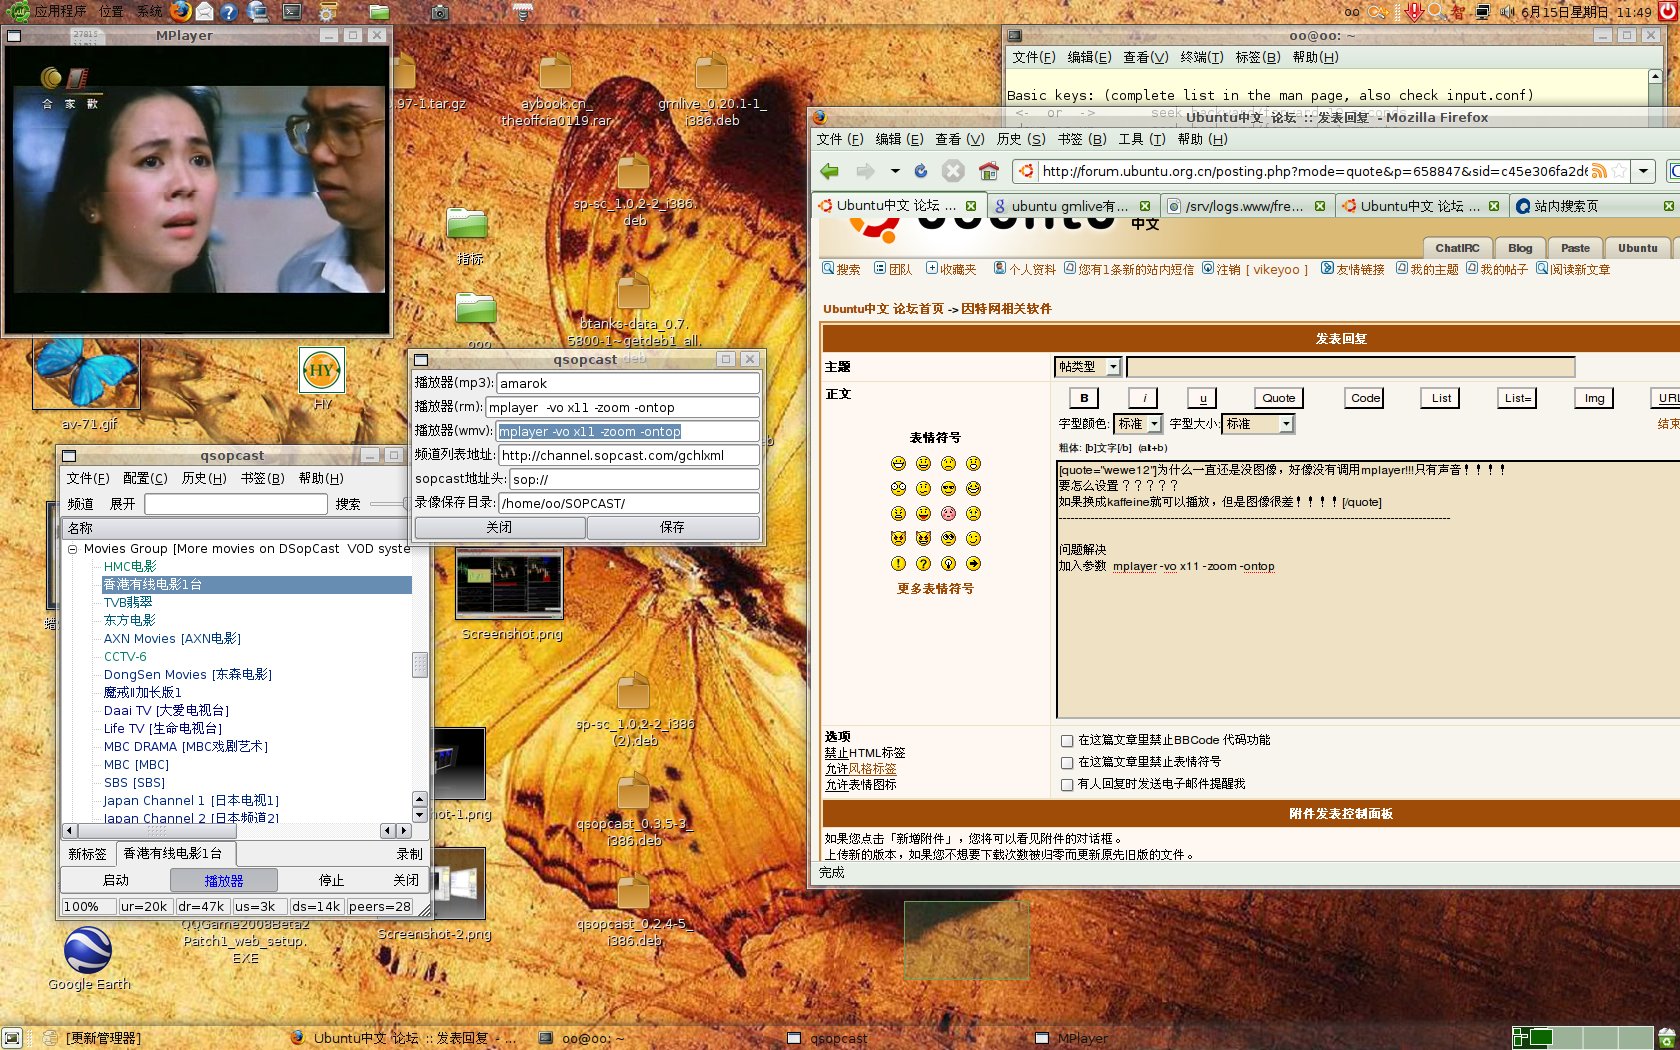Open the 字型大小 font size dropdown
The width and height of the screenshot is (1680, 1050).
1259,424
